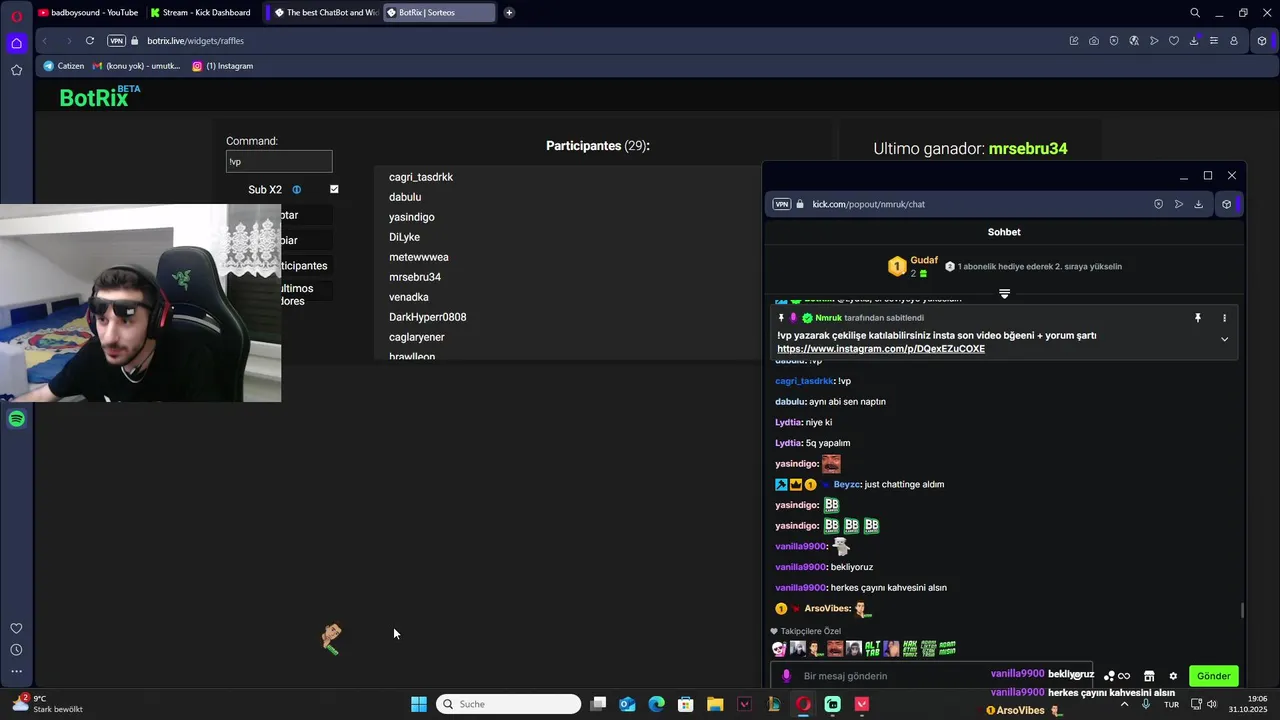The width and height of the screenshot is (1280, 720).
Task: Click Sub X2 info icon
Action: pyautogui.click(x=296, y=190)
